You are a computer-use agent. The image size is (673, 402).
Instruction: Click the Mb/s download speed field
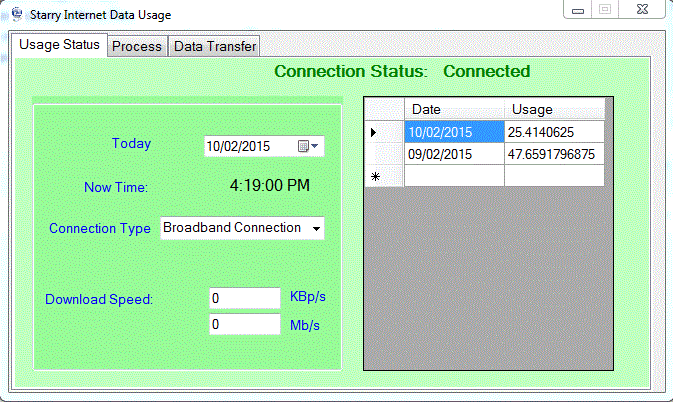[x=245, y=324]
